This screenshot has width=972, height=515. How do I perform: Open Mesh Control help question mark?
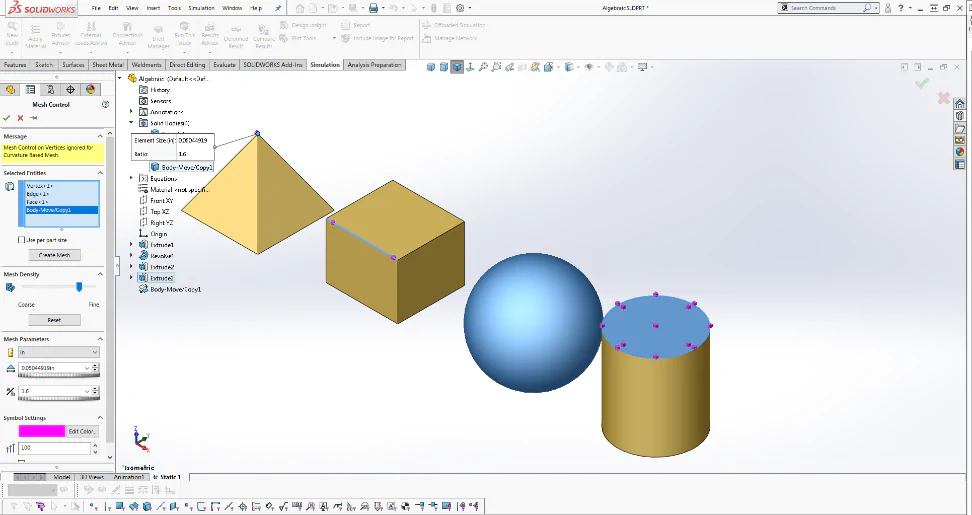pos(105,105)
